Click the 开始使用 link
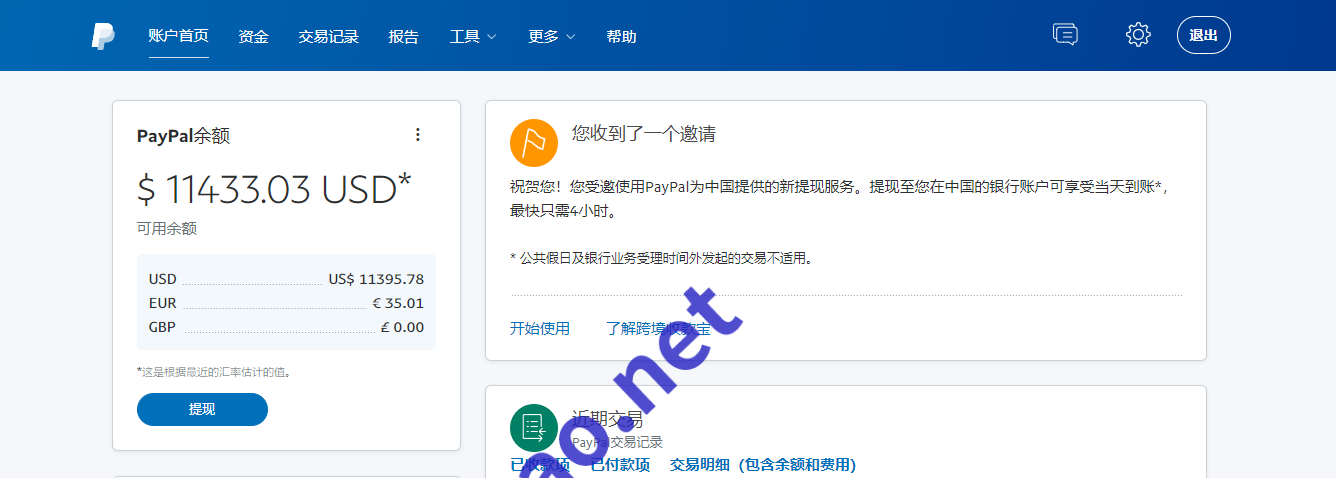1336x478 pixels. coord(540,328)
